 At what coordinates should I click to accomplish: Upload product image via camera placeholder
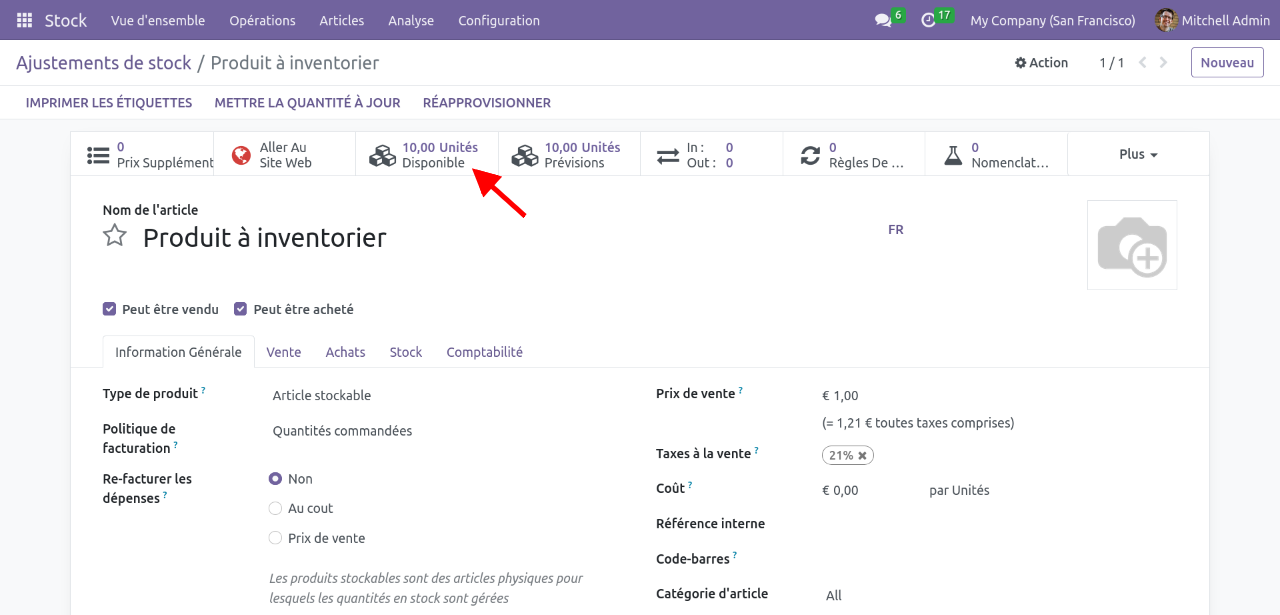pos(1131,245)
